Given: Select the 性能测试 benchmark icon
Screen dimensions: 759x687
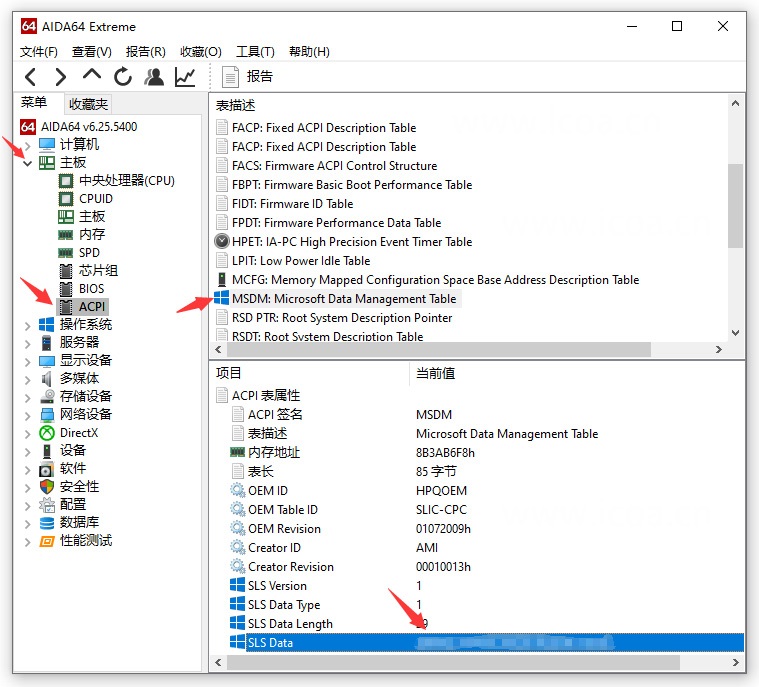Looking at the screenshot, I should (47, 541).
